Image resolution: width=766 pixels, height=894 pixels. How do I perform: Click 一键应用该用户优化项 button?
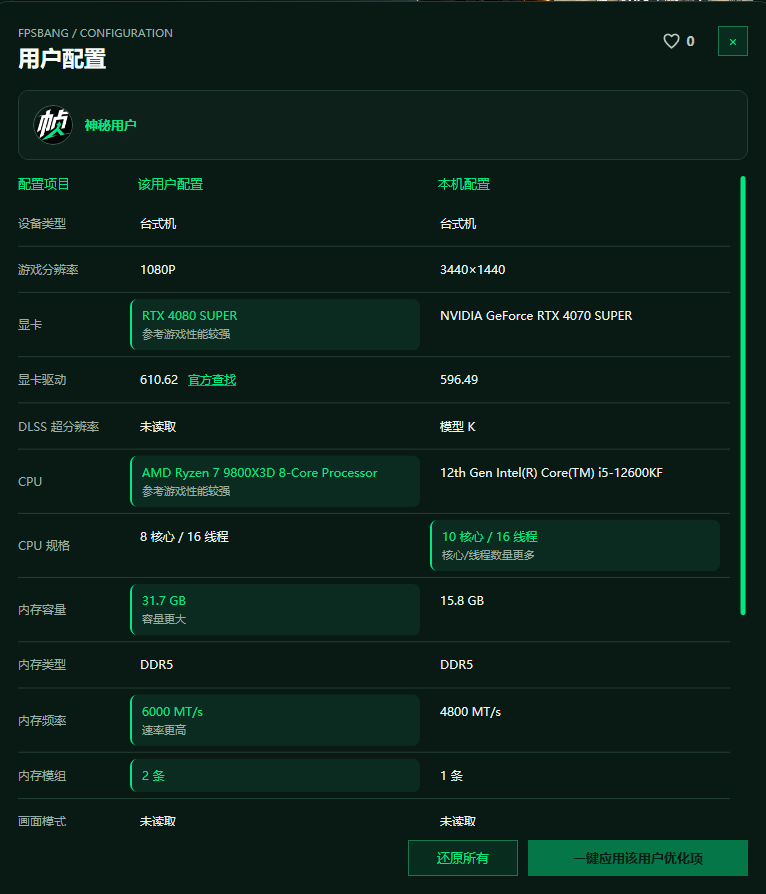[638, 858]
